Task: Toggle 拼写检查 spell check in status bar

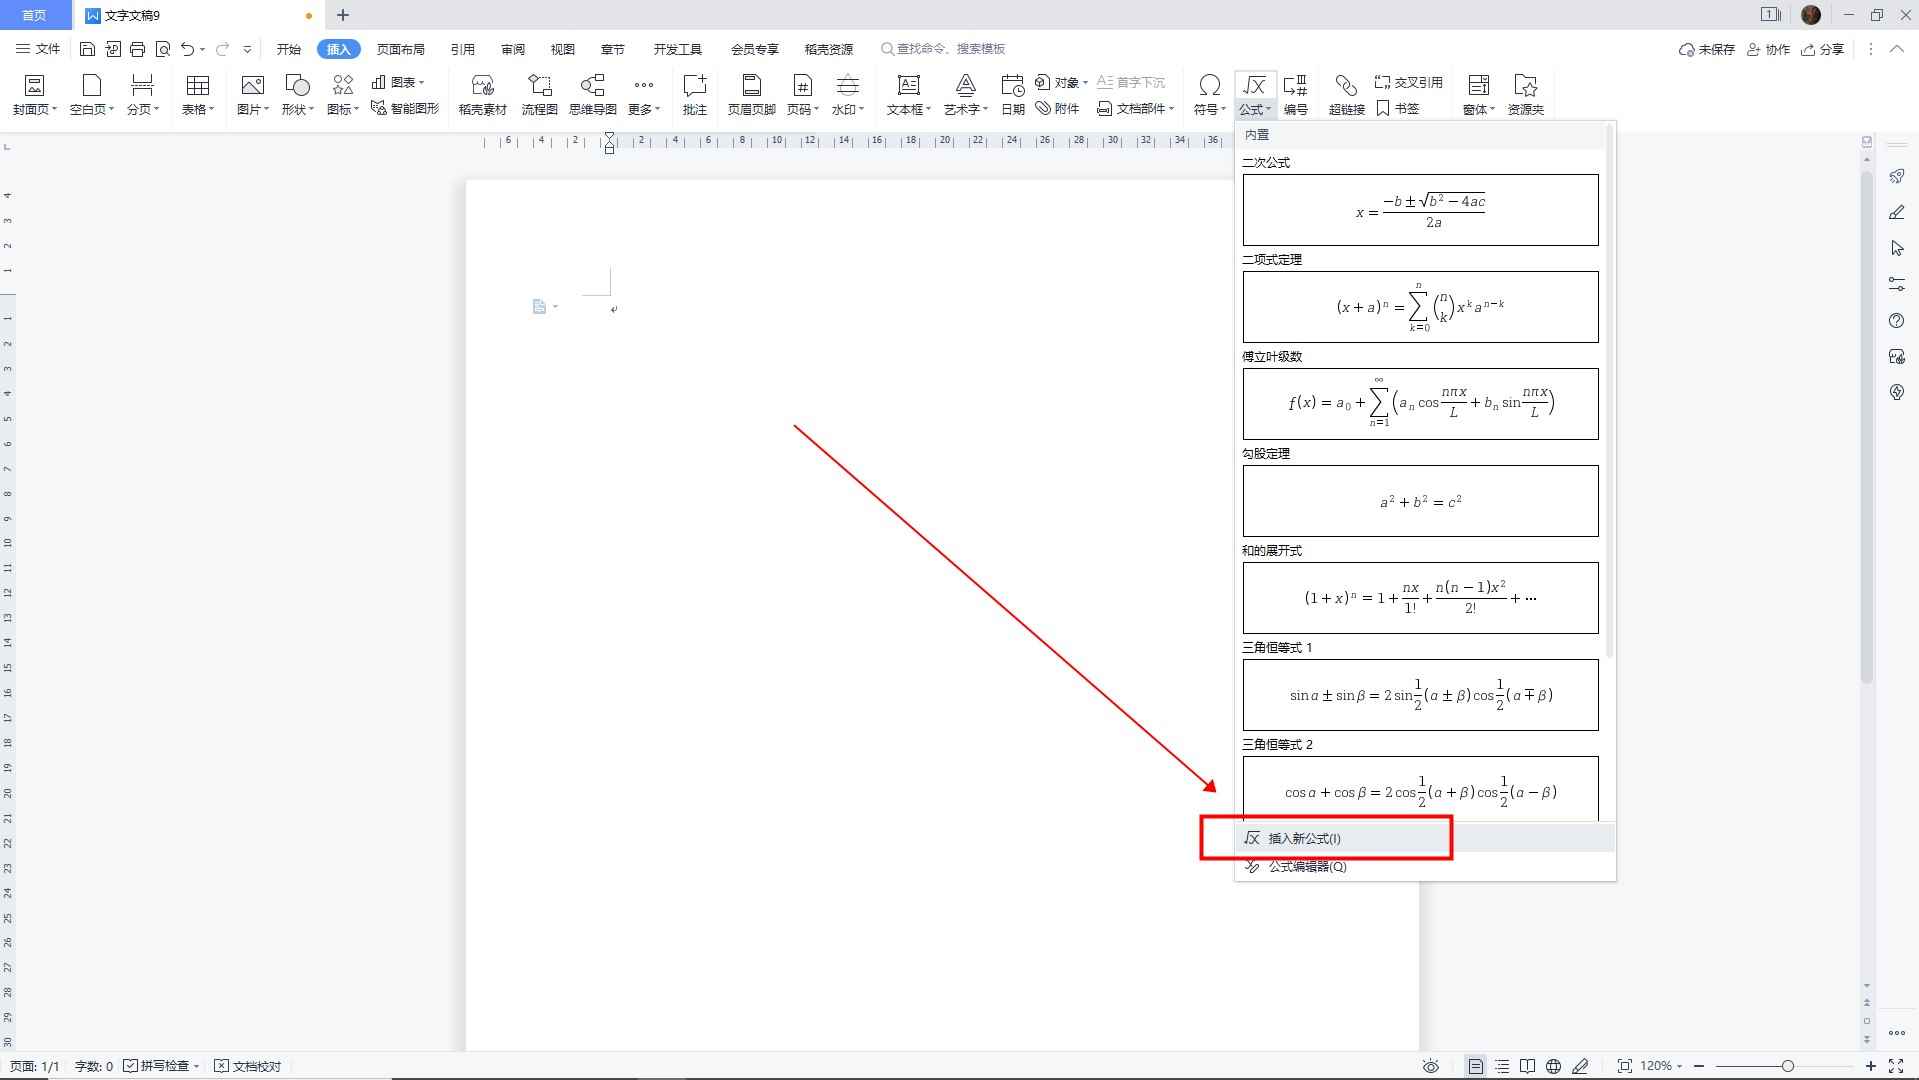Action: click(161, 1066)
